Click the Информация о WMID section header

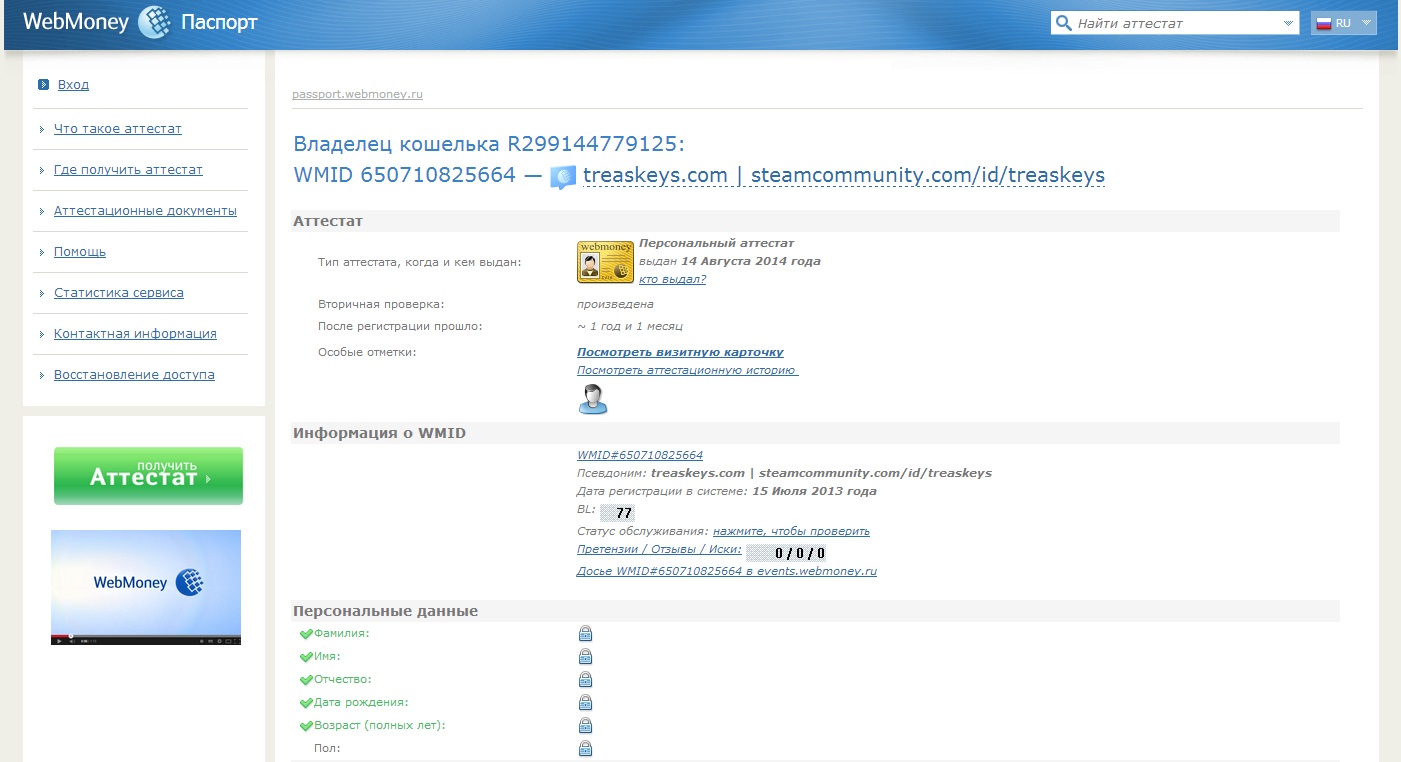click(379, 433)
